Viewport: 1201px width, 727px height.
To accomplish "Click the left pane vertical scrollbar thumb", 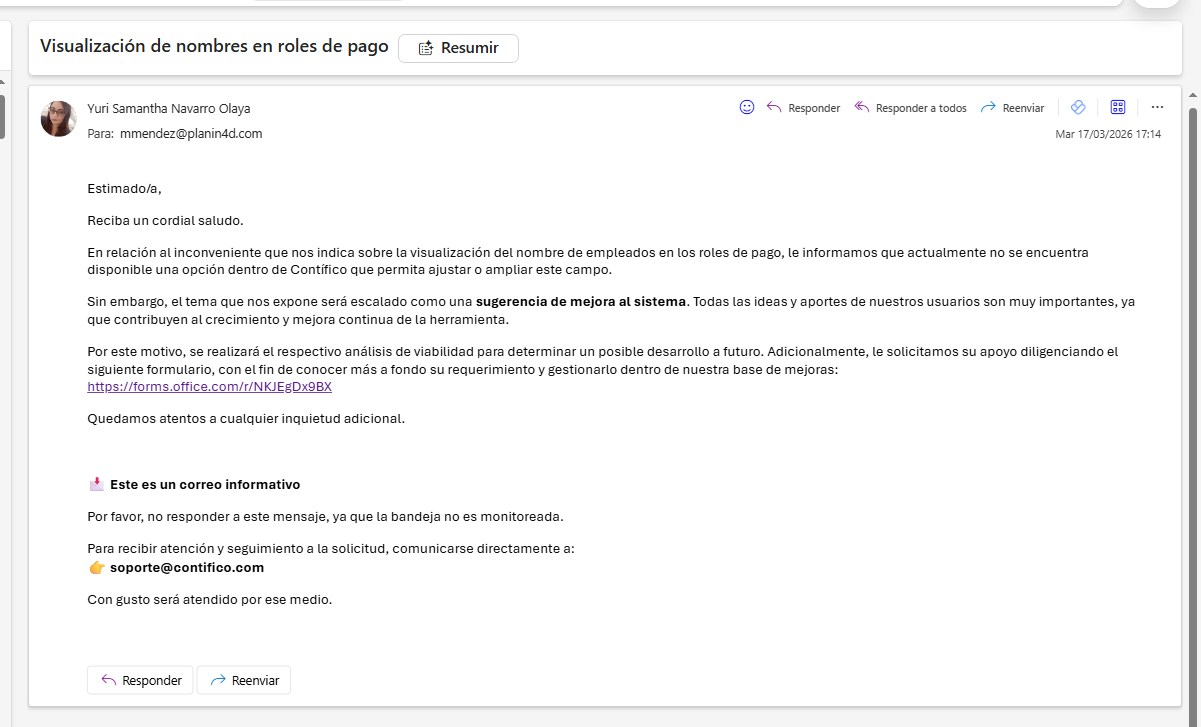I will click(x=2, y=115).
